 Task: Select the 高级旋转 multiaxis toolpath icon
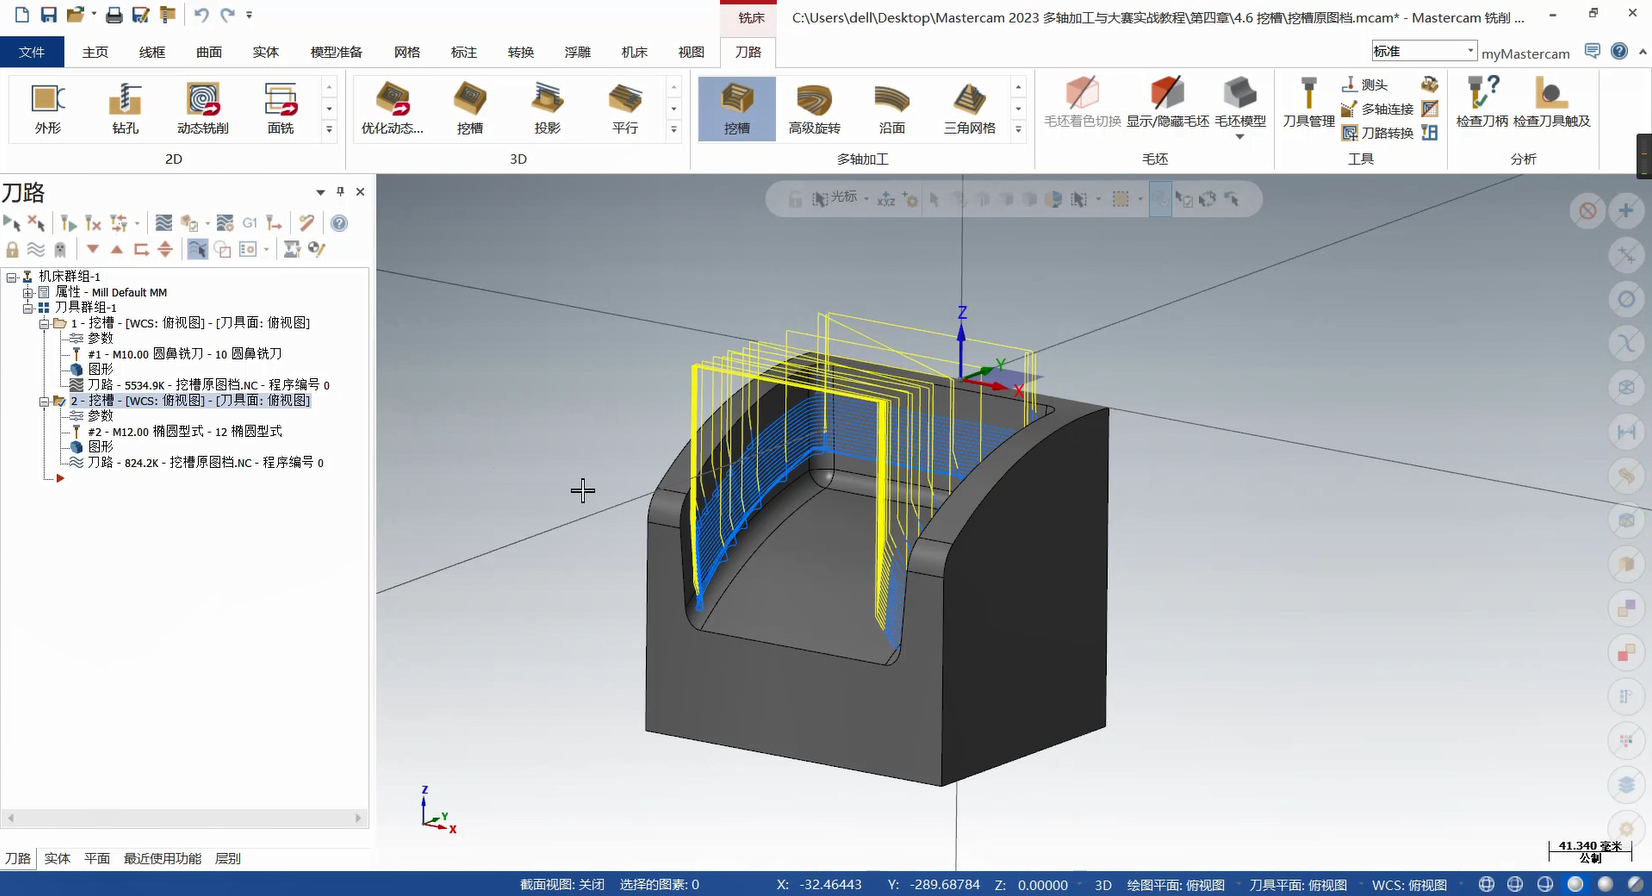point(814,108)
